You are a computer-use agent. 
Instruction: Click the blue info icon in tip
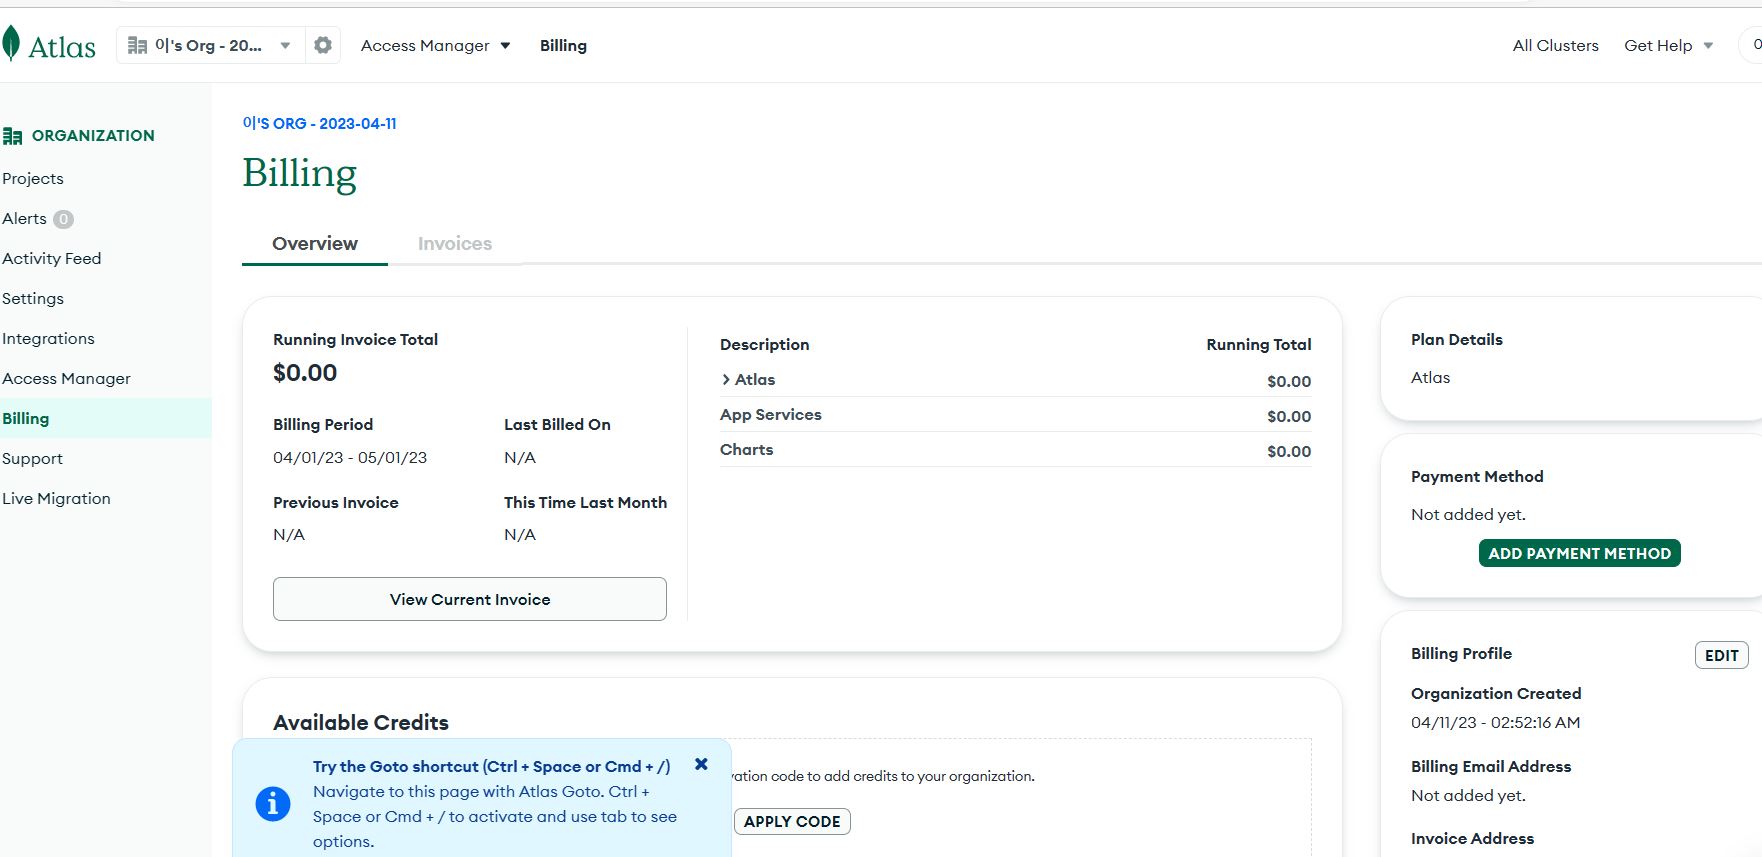[273, 803]
